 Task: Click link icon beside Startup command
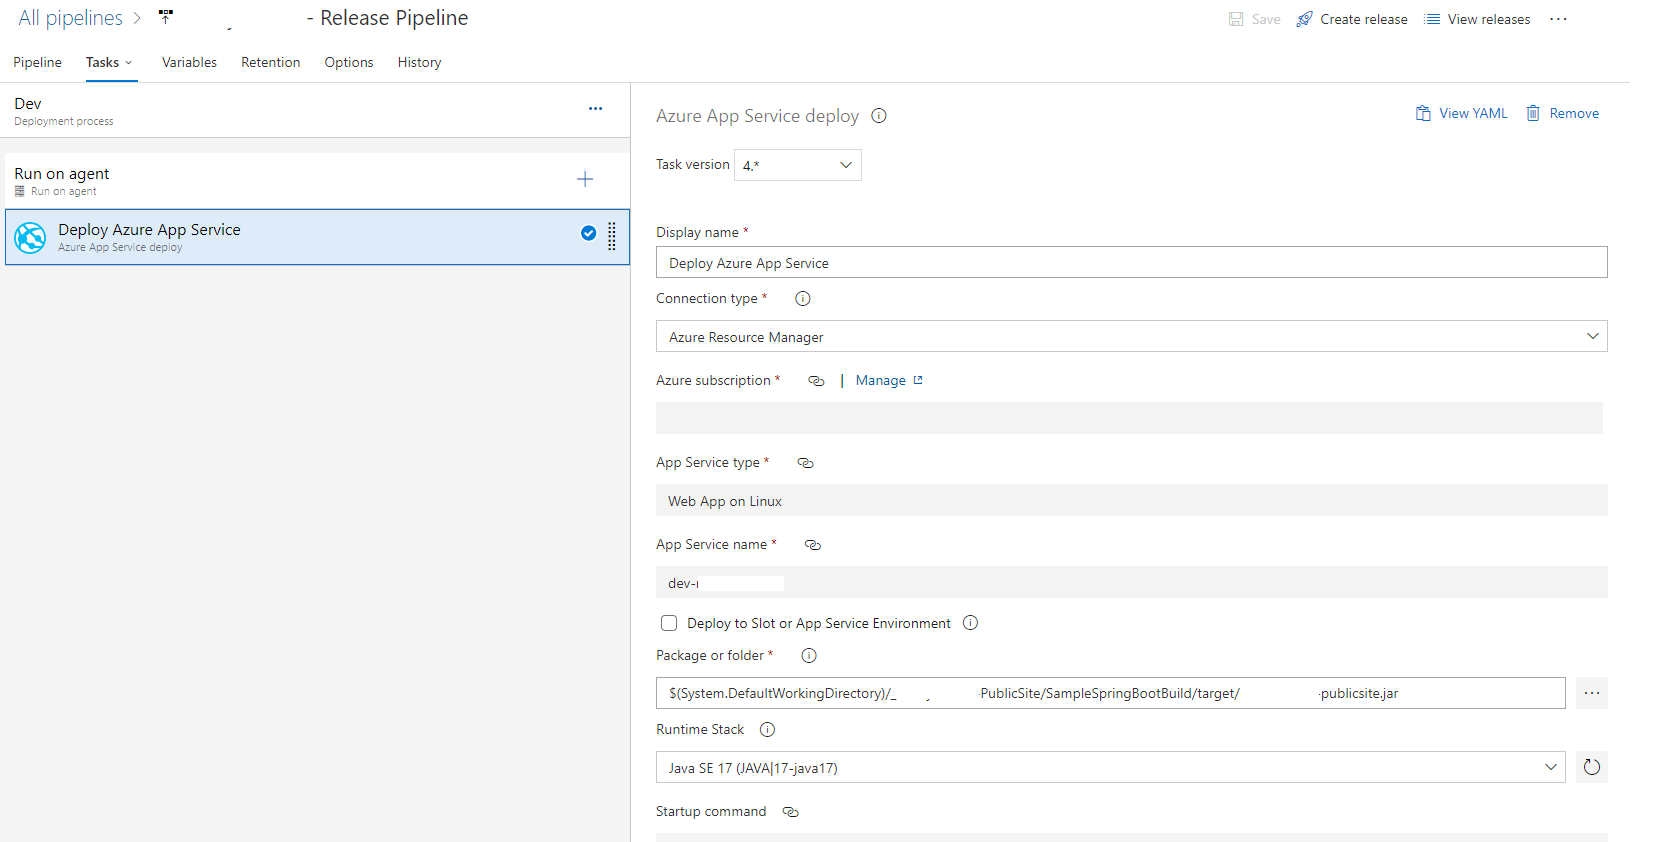(790, 812)
